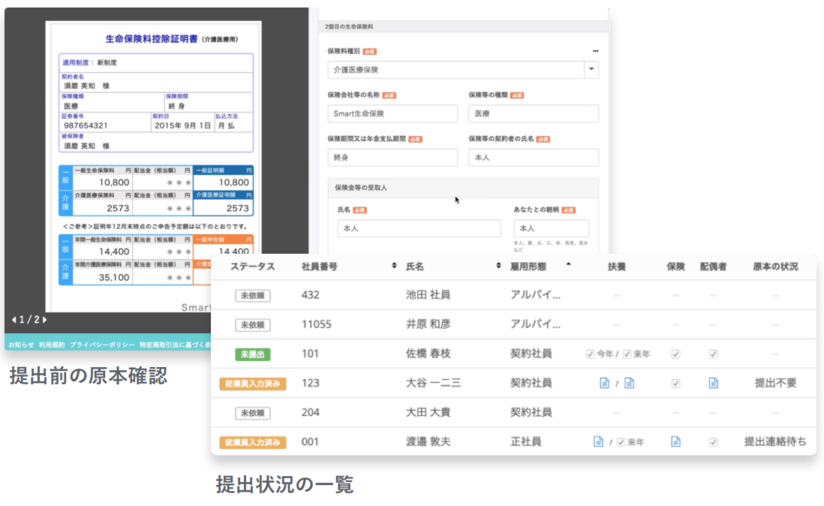The image size is (824, 506).
Task: Click 原本の状況 column header
Action: [x=775, y=266]
